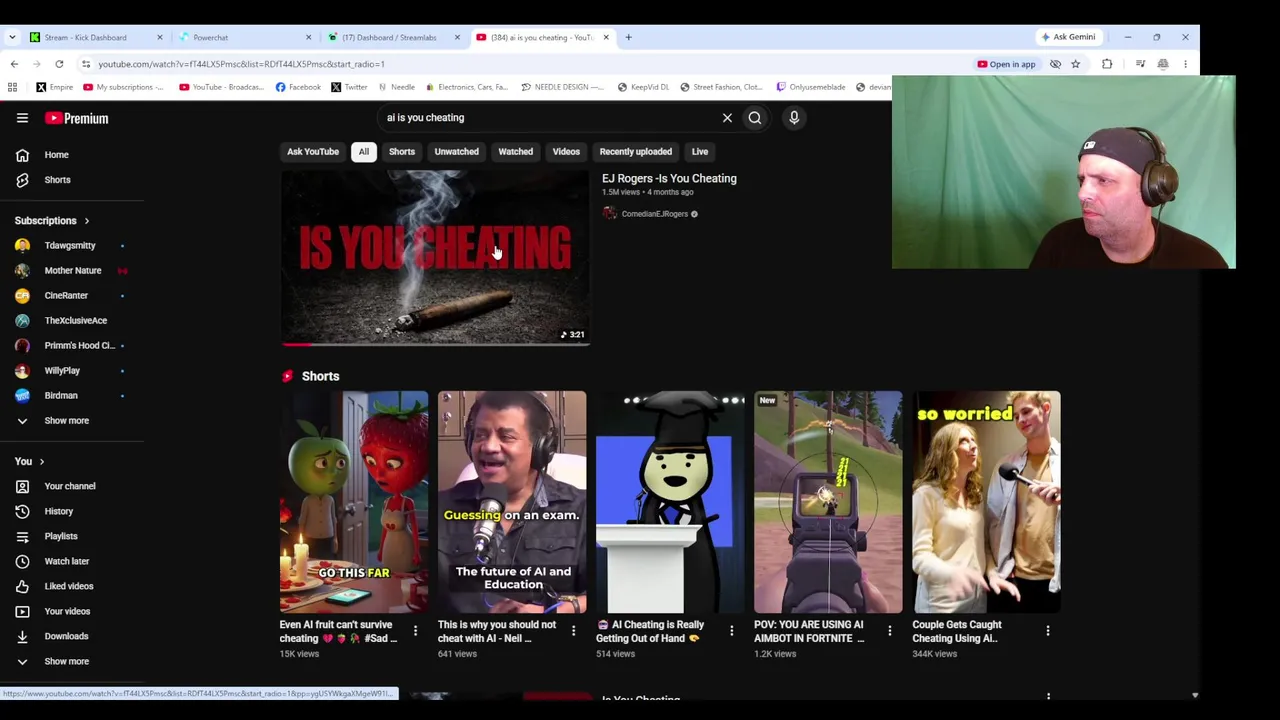The image size is (1280, 720).
Task: Click the page scrollbar down arrow
Action: click(x=1194, y=695)
